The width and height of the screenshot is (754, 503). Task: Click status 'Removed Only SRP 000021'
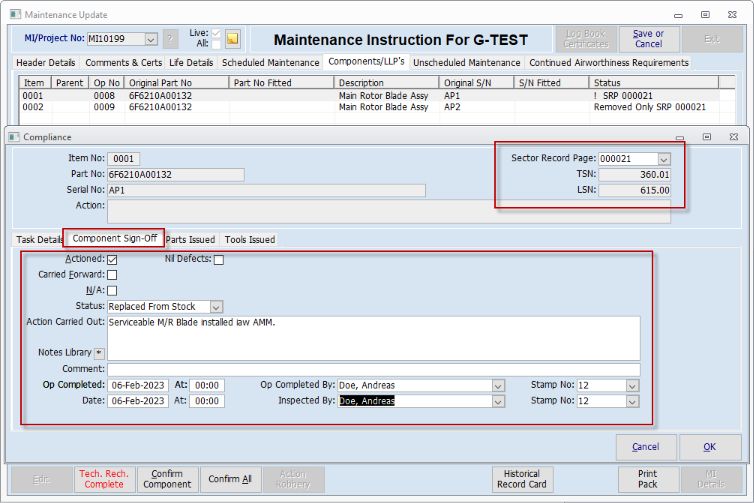click(x=650, y=107)
